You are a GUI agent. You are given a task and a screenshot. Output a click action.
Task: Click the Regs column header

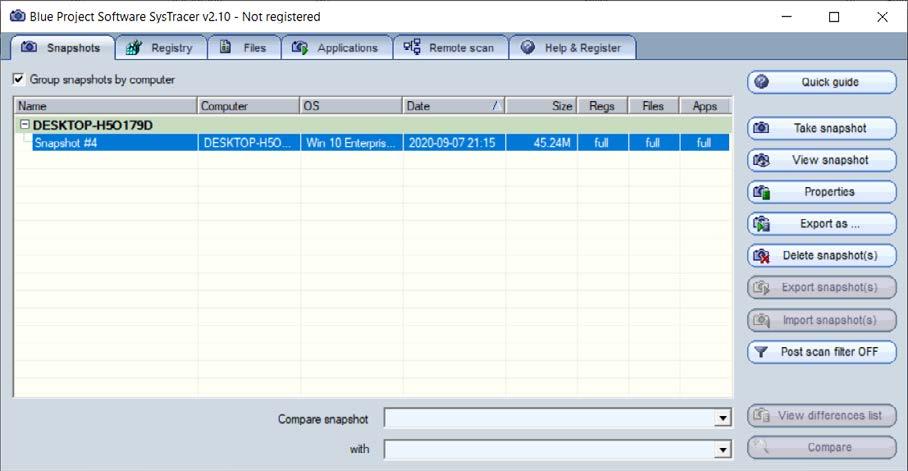(x=603, y=106)
